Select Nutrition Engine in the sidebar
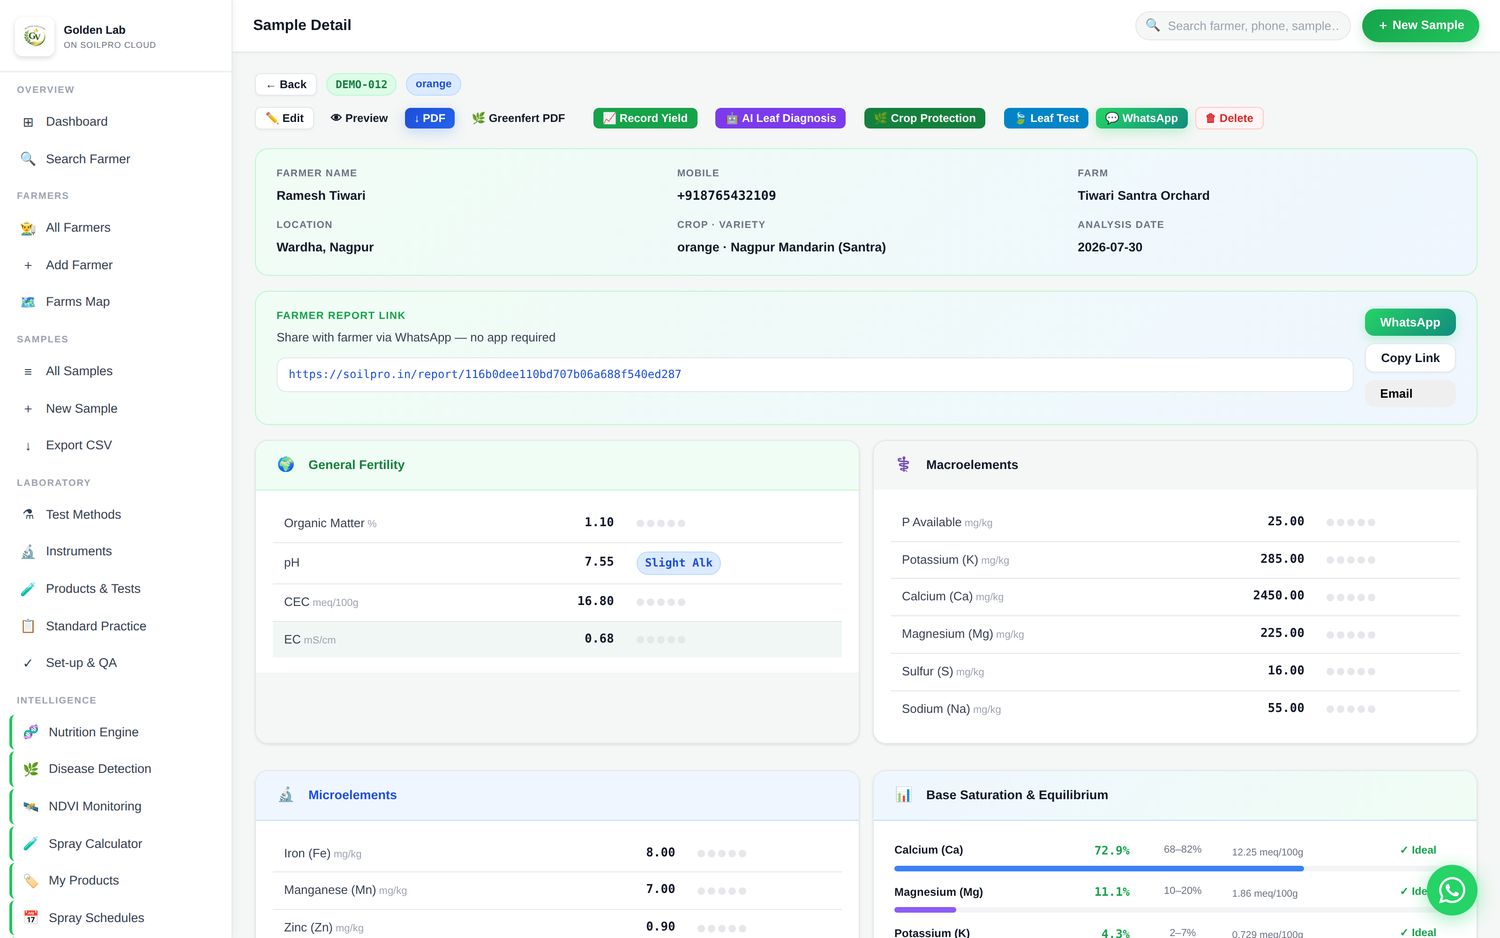 (x=116, y=732)
